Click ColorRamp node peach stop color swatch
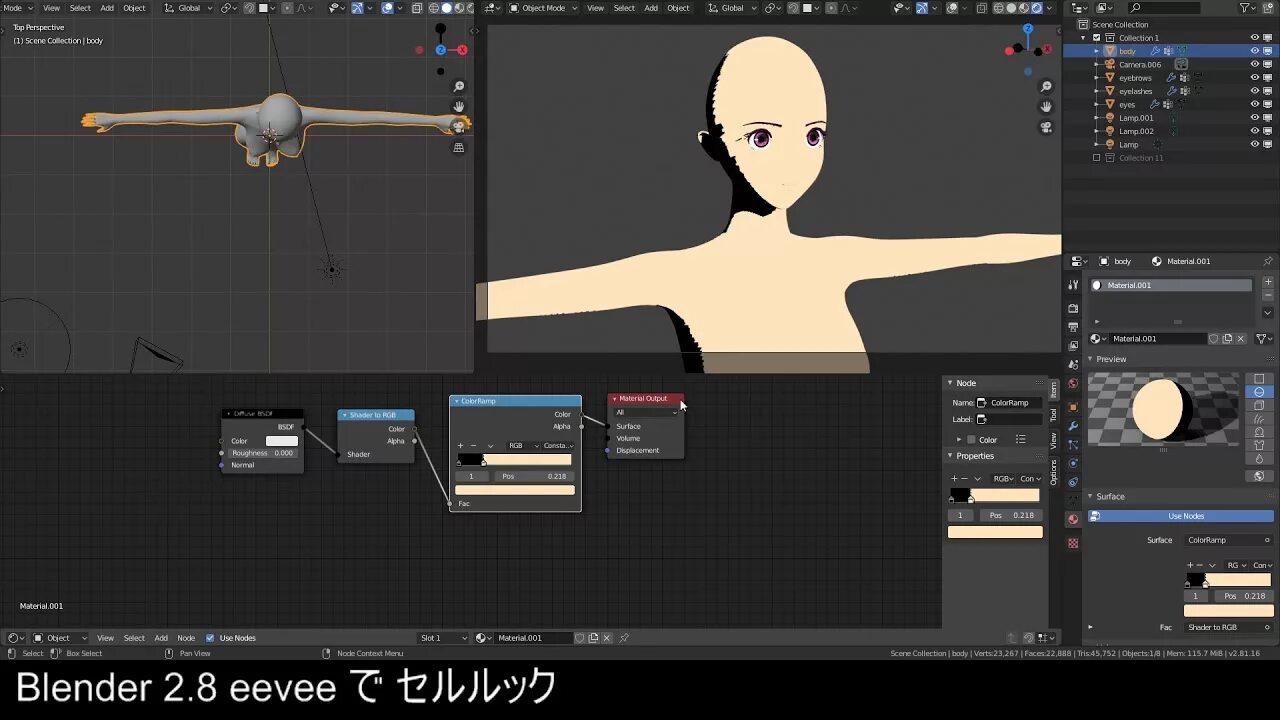Viewport: 1280px width, 720px height. click(514, 490)
